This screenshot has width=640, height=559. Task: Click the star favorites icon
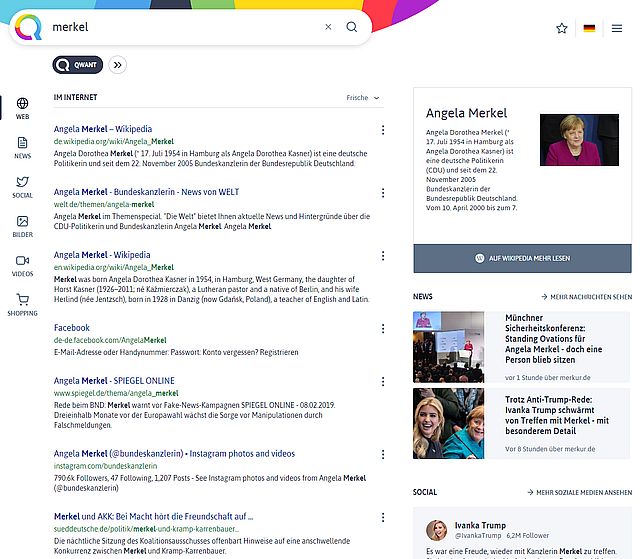click(x=562, y=28)
